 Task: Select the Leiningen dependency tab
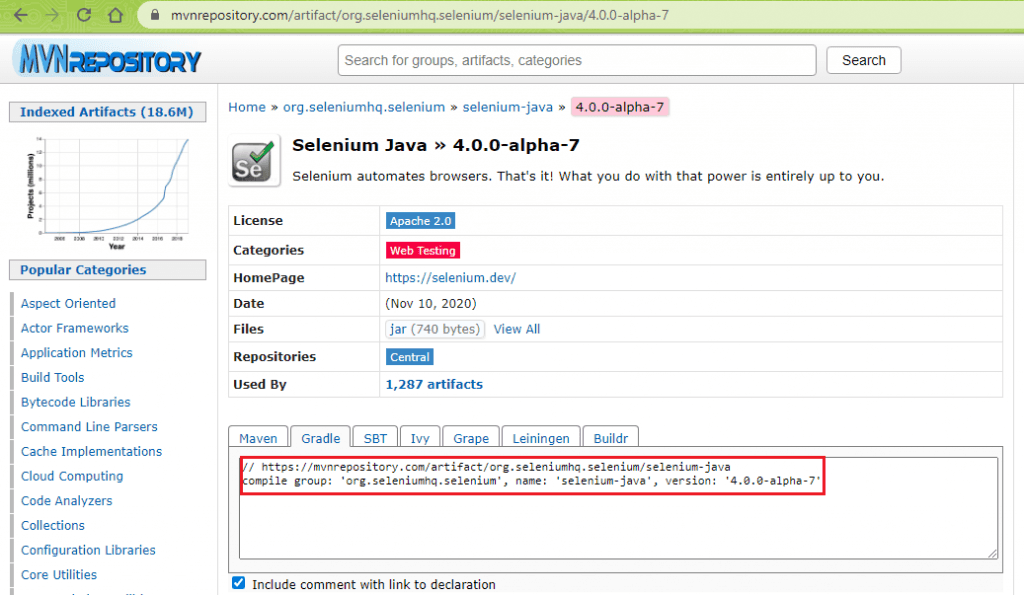coord(541,438)
